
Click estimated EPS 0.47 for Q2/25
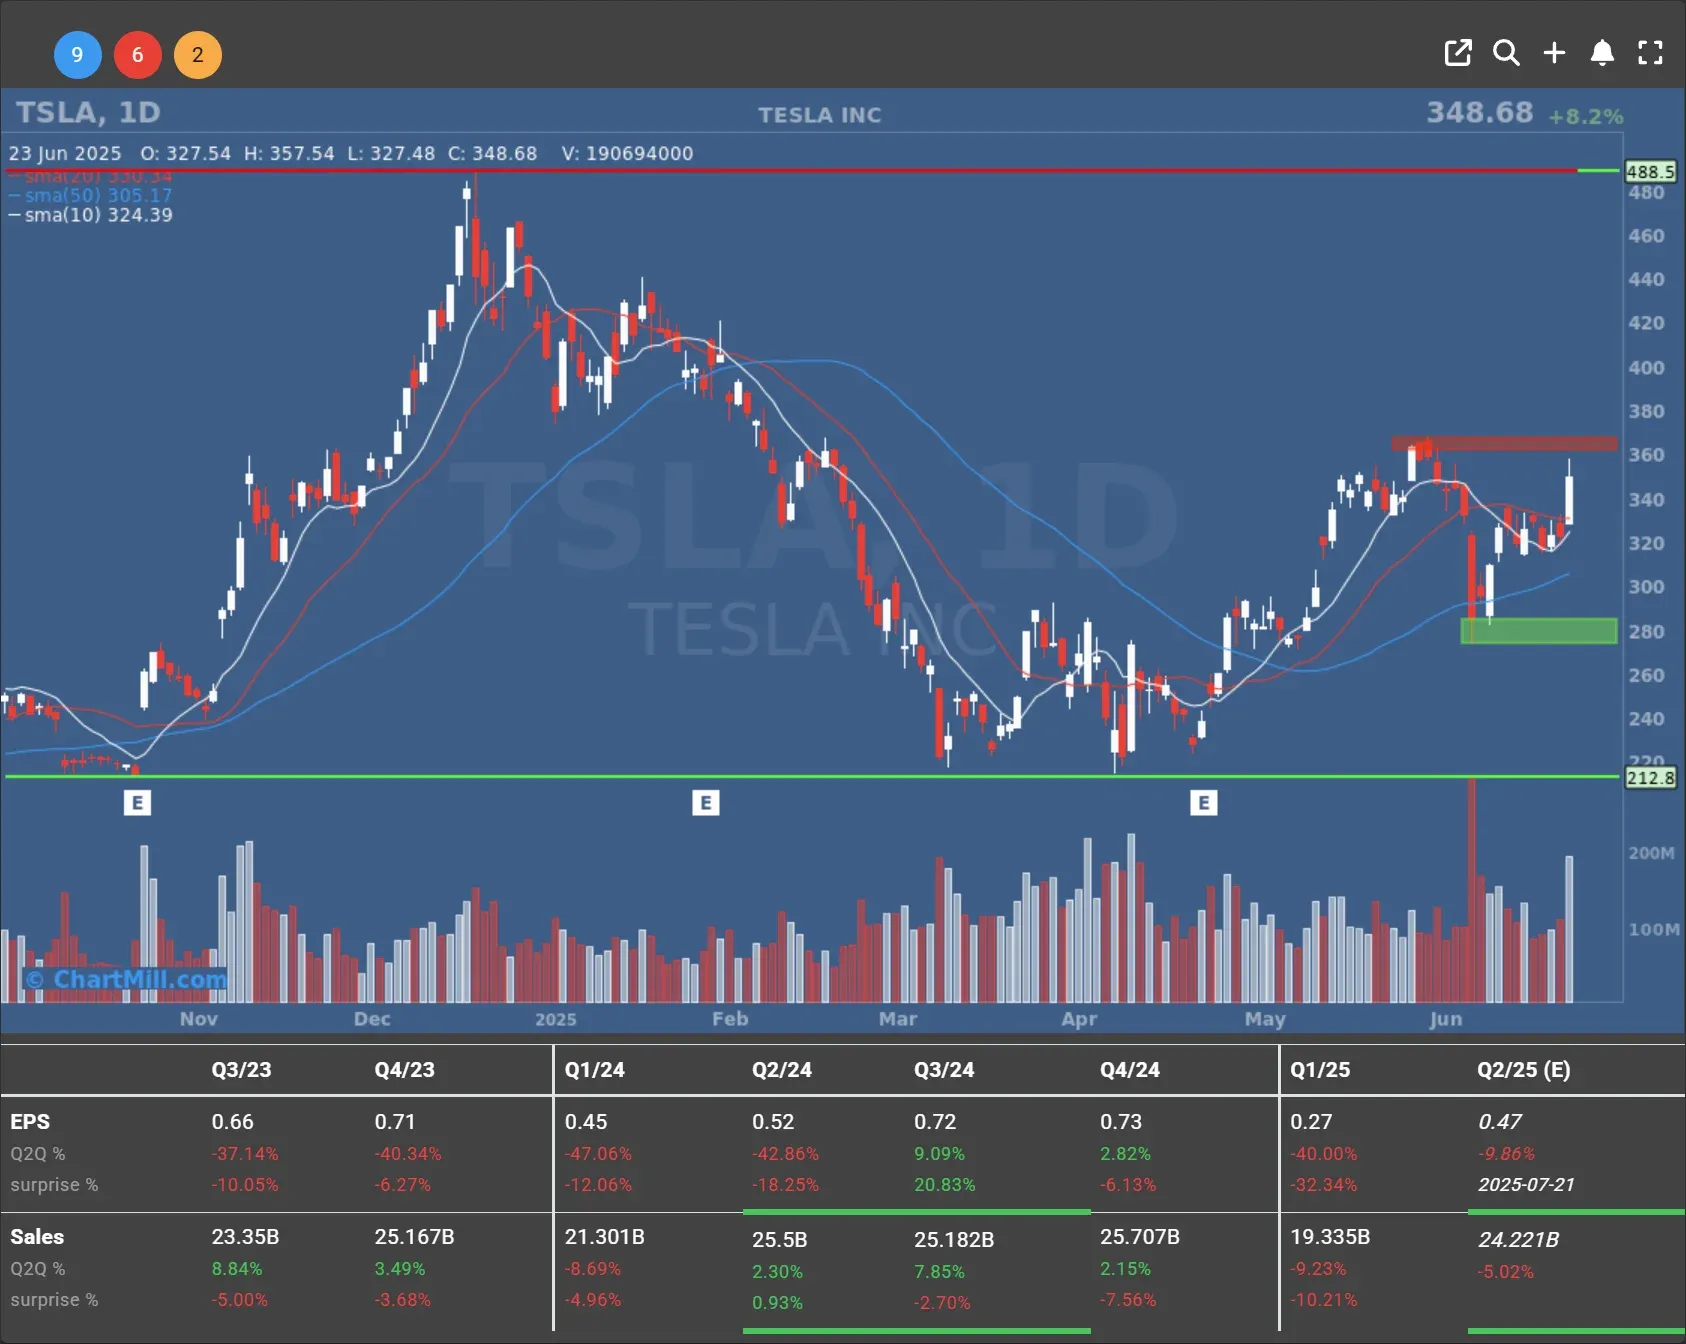tap(1500, 1122)
